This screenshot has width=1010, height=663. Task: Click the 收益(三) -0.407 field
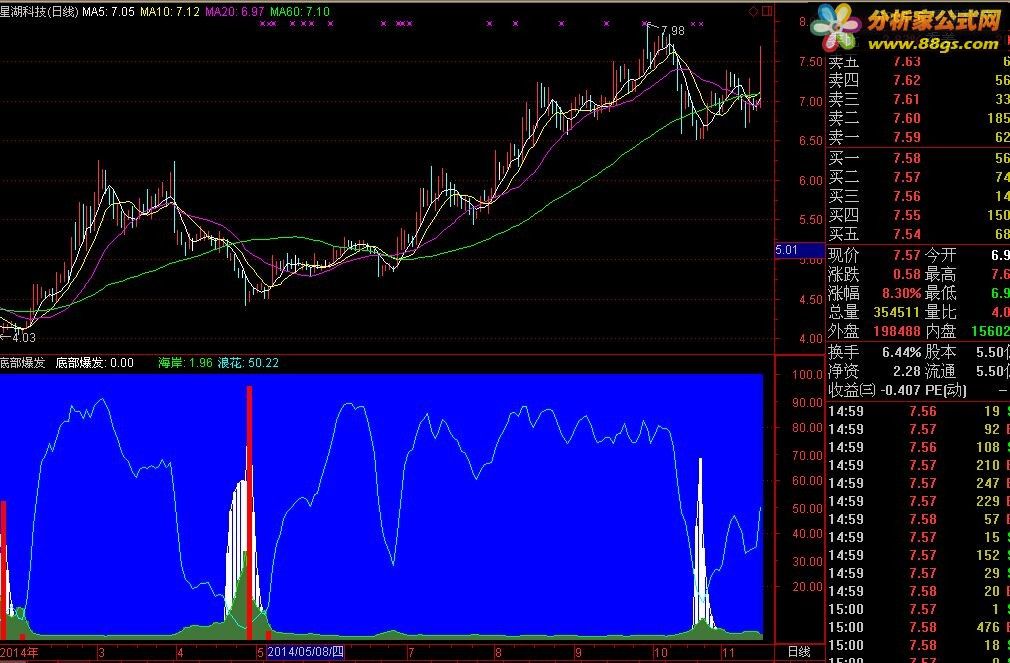pyautogui.click(x=875, y=390)
